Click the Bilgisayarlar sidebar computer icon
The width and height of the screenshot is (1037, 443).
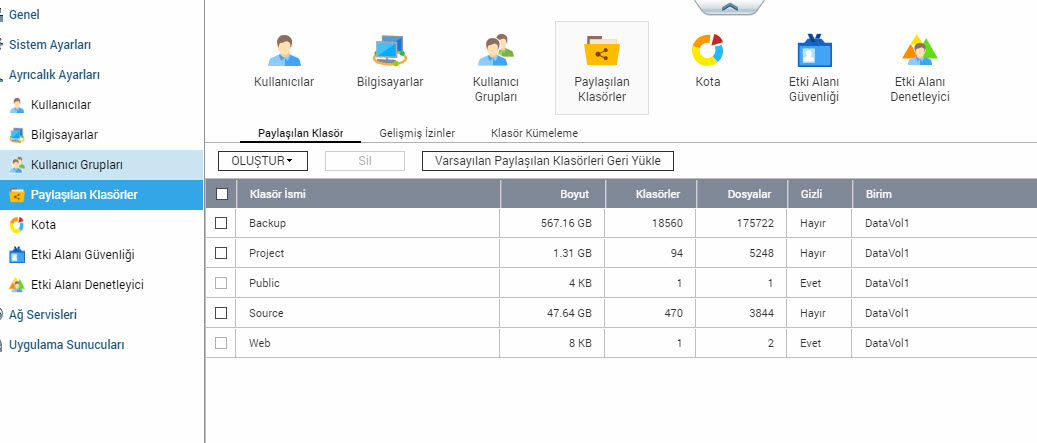coord(17,135)
